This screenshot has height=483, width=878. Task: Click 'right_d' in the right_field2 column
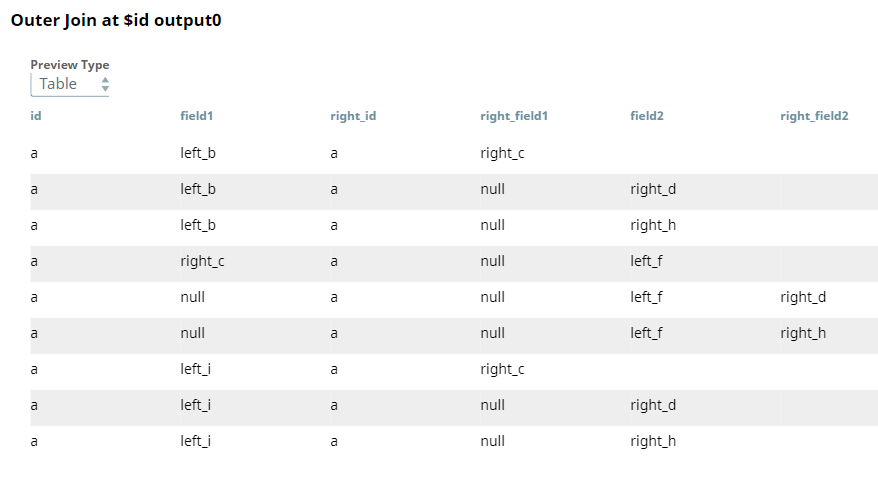[x=803, y=297]
